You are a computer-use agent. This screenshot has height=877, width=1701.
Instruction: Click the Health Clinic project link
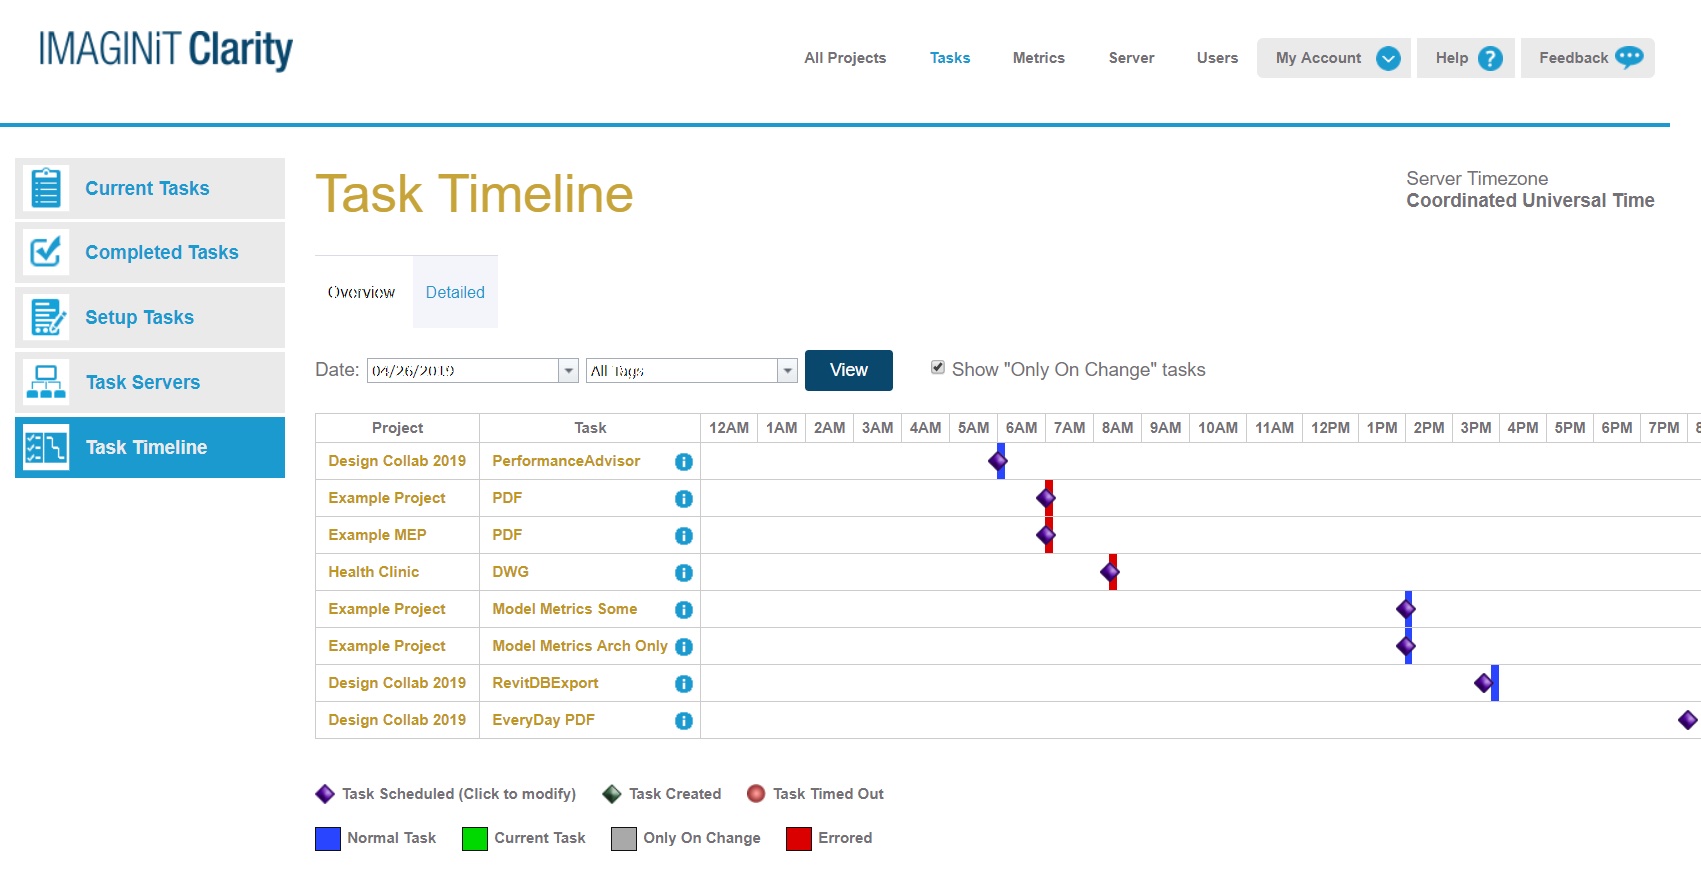coord(374,572)
